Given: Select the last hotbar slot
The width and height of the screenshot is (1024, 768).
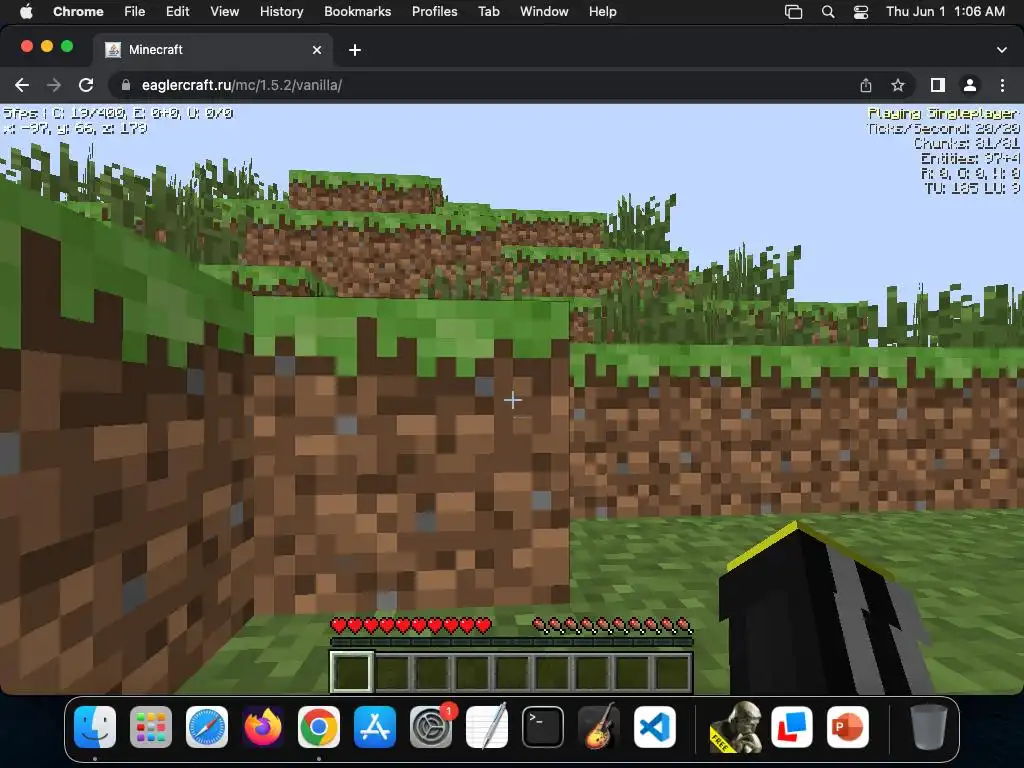Looking at the screenshot, I should click(x=671, y=672).
